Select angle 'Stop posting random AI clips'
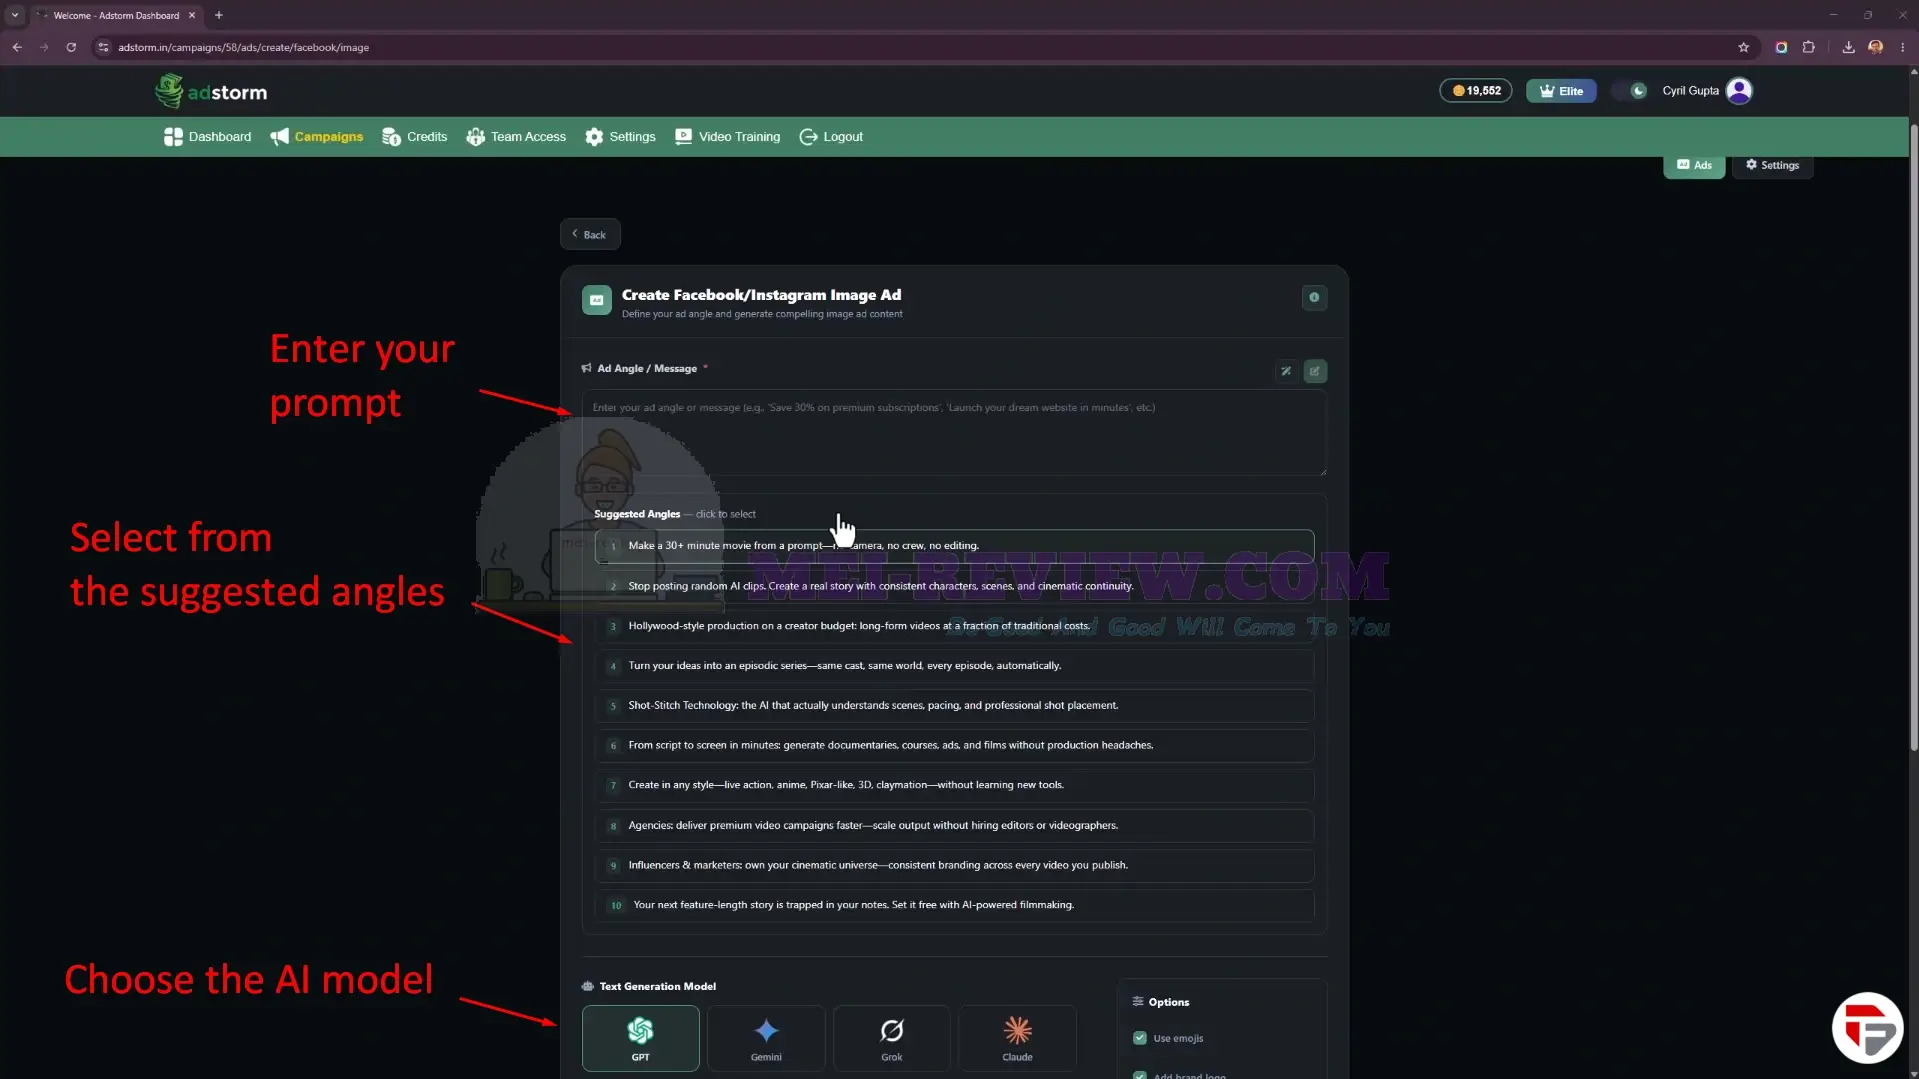Image resolution: width=1919 pixels, height=1079 pixels. [x=954, y=586]
